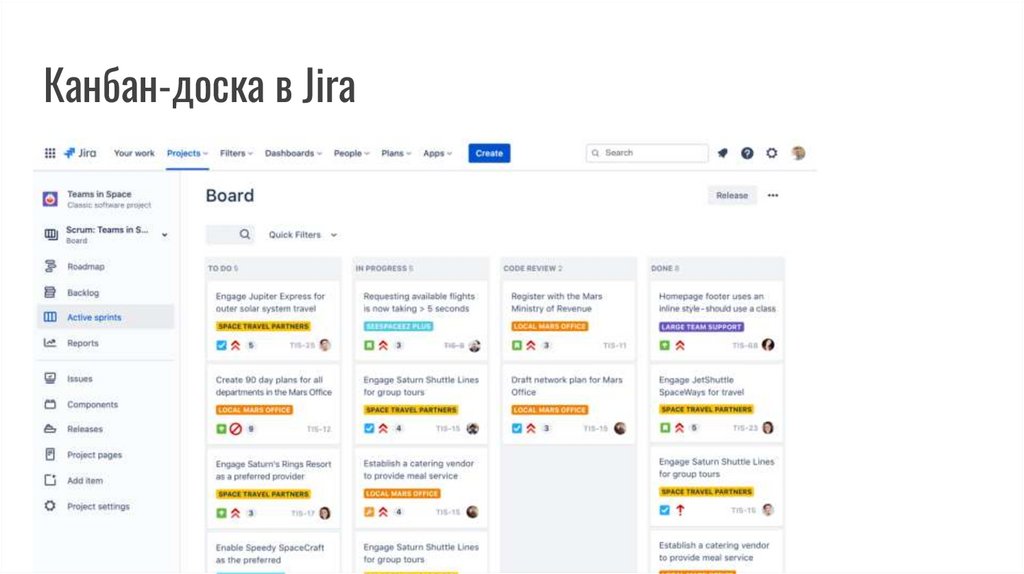The image size is (1024, 574).
Task: Click the Teams in Space project icon
Action: (50, 199)
